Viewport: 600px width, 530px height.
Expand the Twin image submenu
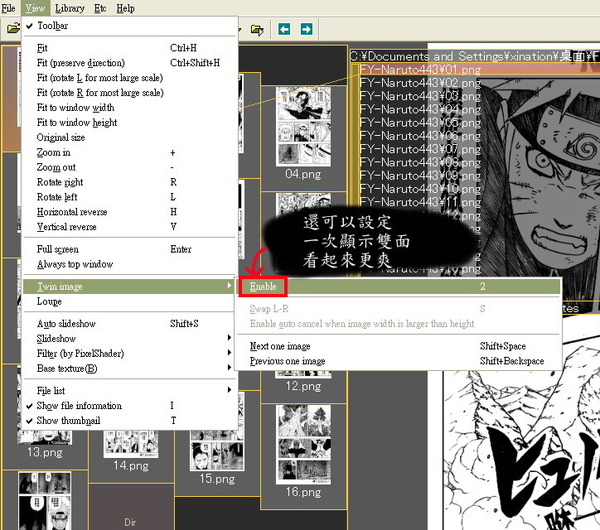coord(129,287)
